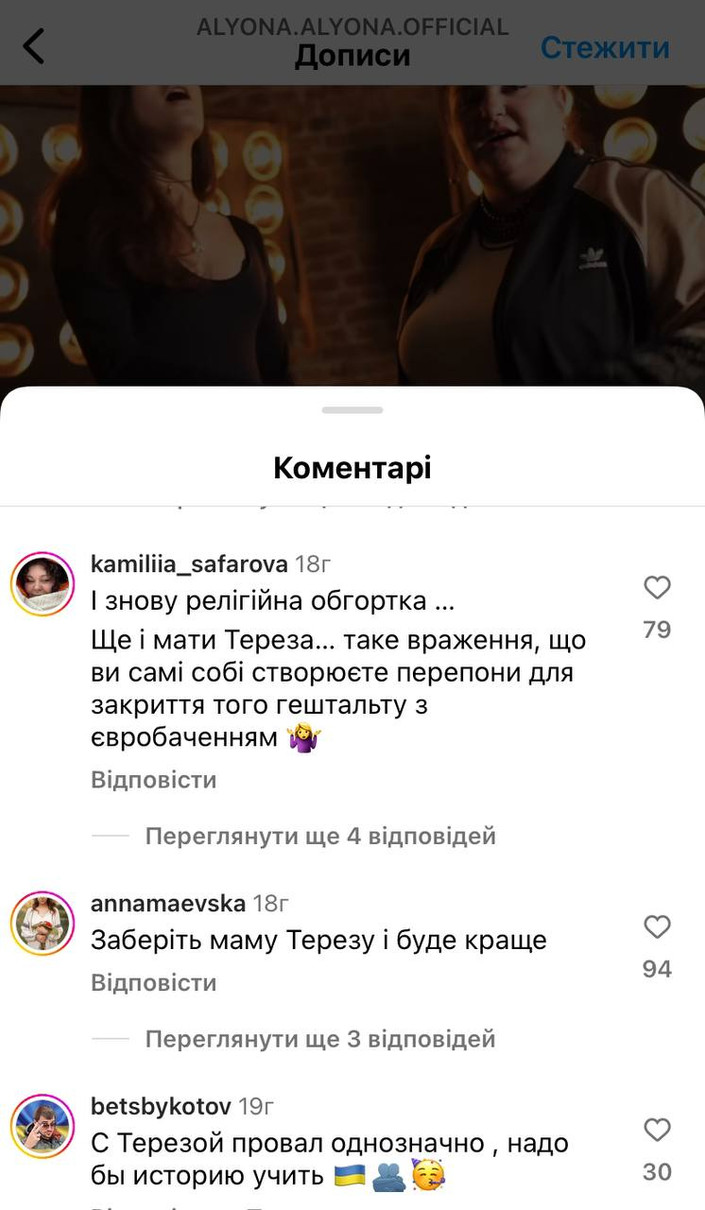Tap the back arrow icon
Viewport: 705px width, 1210px height.
pyautogui.click(x=34, y=46)
